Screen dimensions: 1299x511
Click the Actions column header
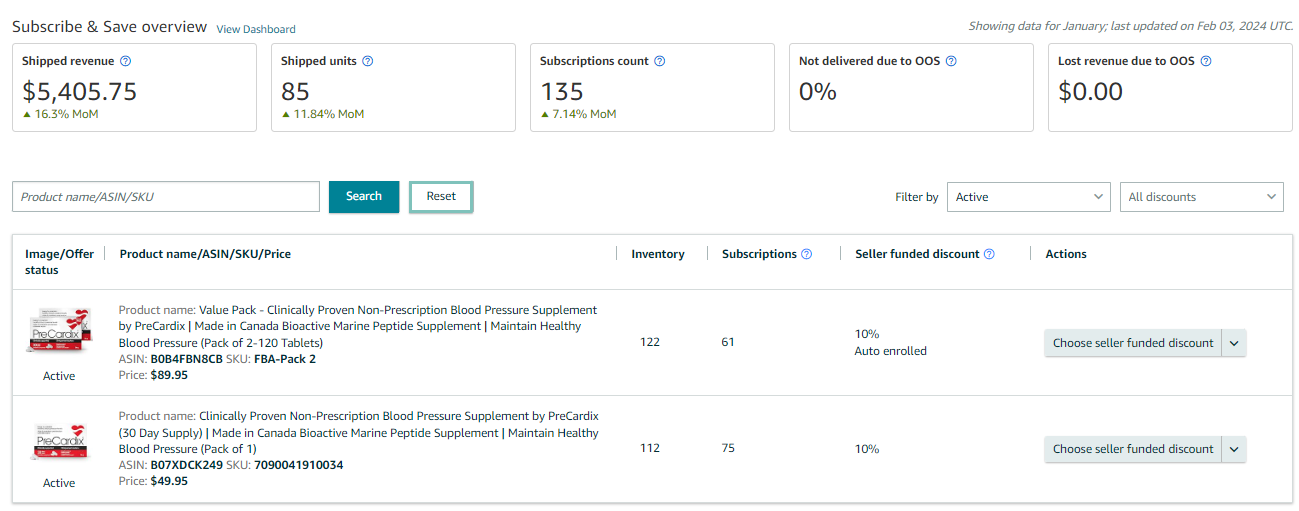click(x=1066, y=254)
